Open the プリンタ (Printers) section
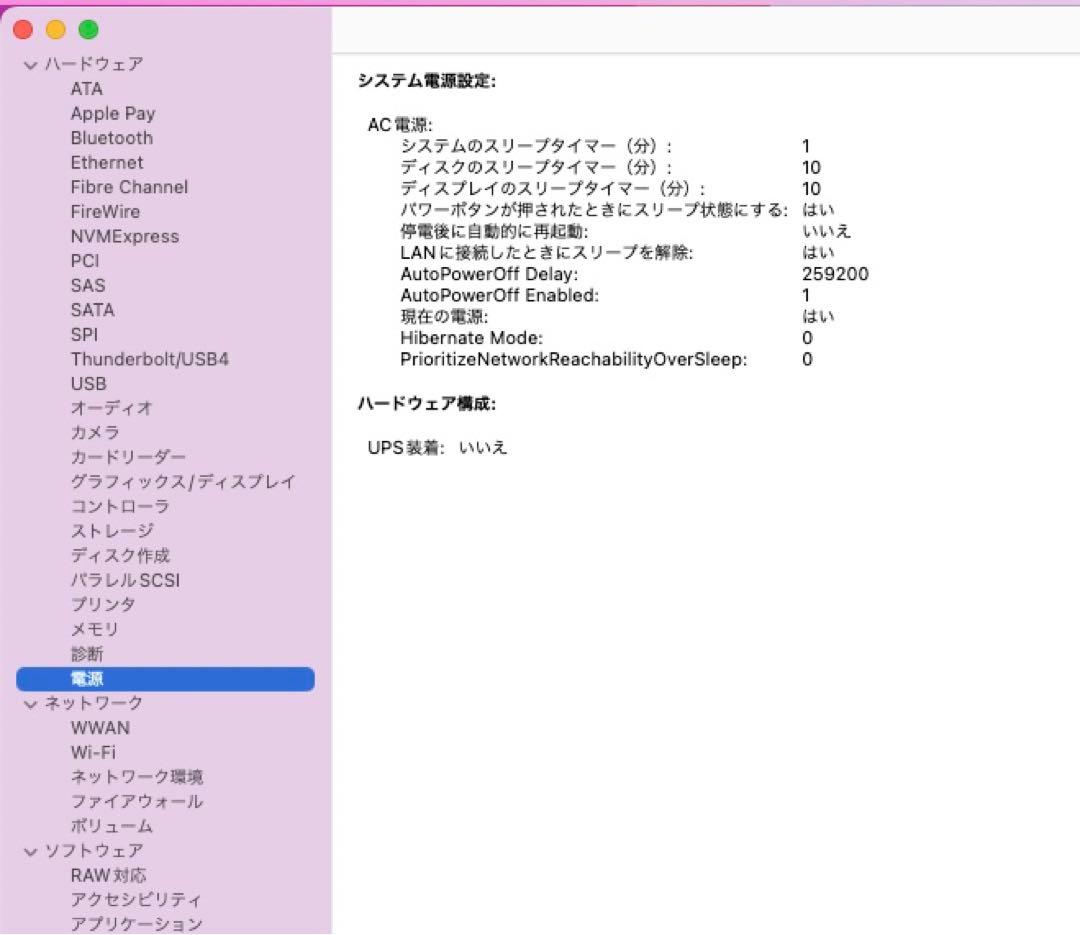 click(104, 604)
